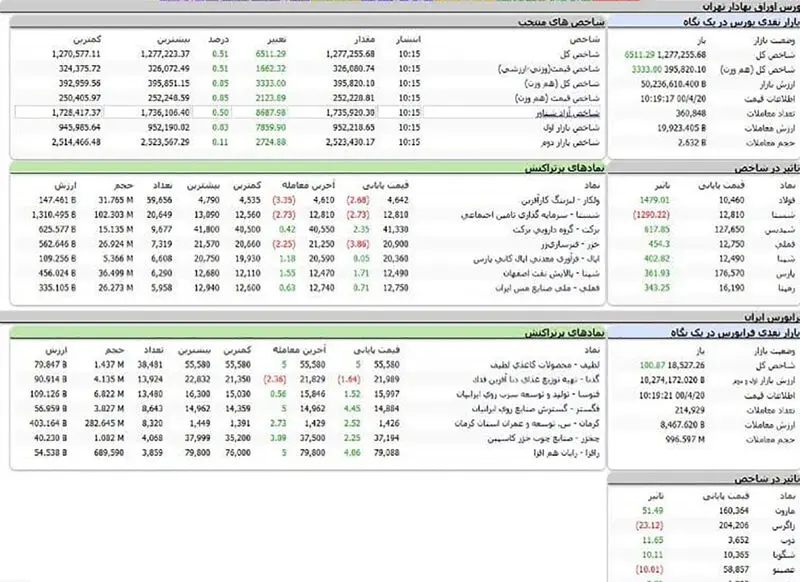Viewport: 800px width, 582px height.
Task: Click the 1,277,223.37 highest value cell
Action: [165, 54]
